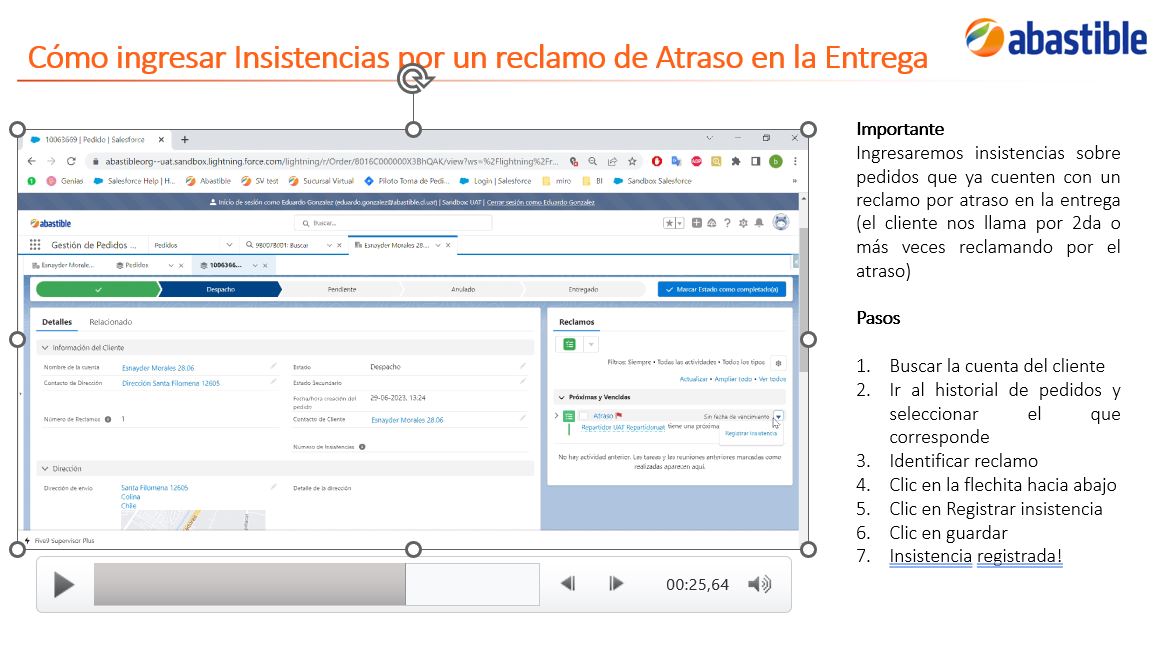This screenshot has height=650, width=1169.
Task: Step the video back one frame
Action: 568,584
